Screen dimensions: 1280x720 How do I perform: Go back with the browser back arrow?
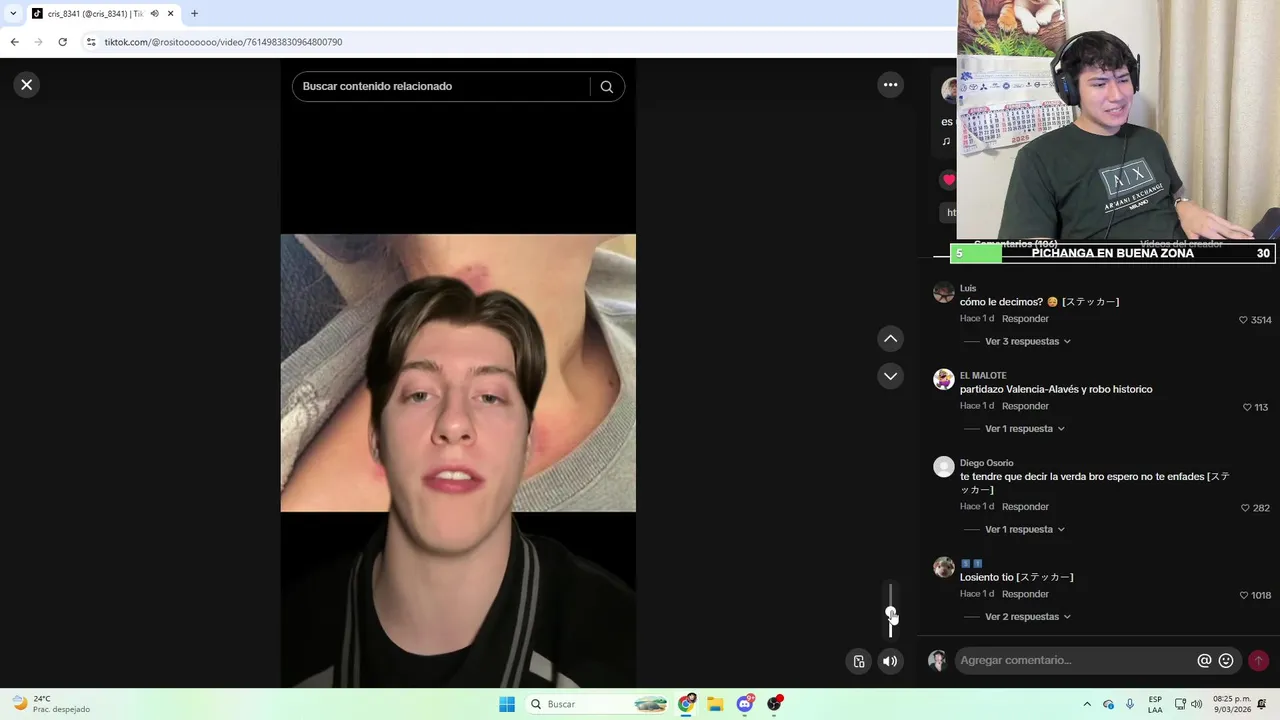pyautogui.click(x=14, y=42)
